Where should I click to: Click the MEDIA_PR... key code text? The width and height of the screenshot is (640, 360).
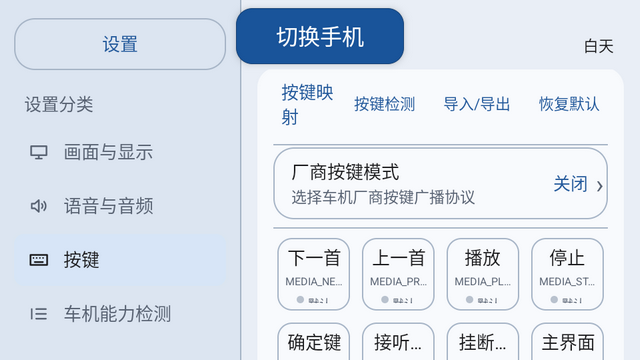click(x=398, y=282)
